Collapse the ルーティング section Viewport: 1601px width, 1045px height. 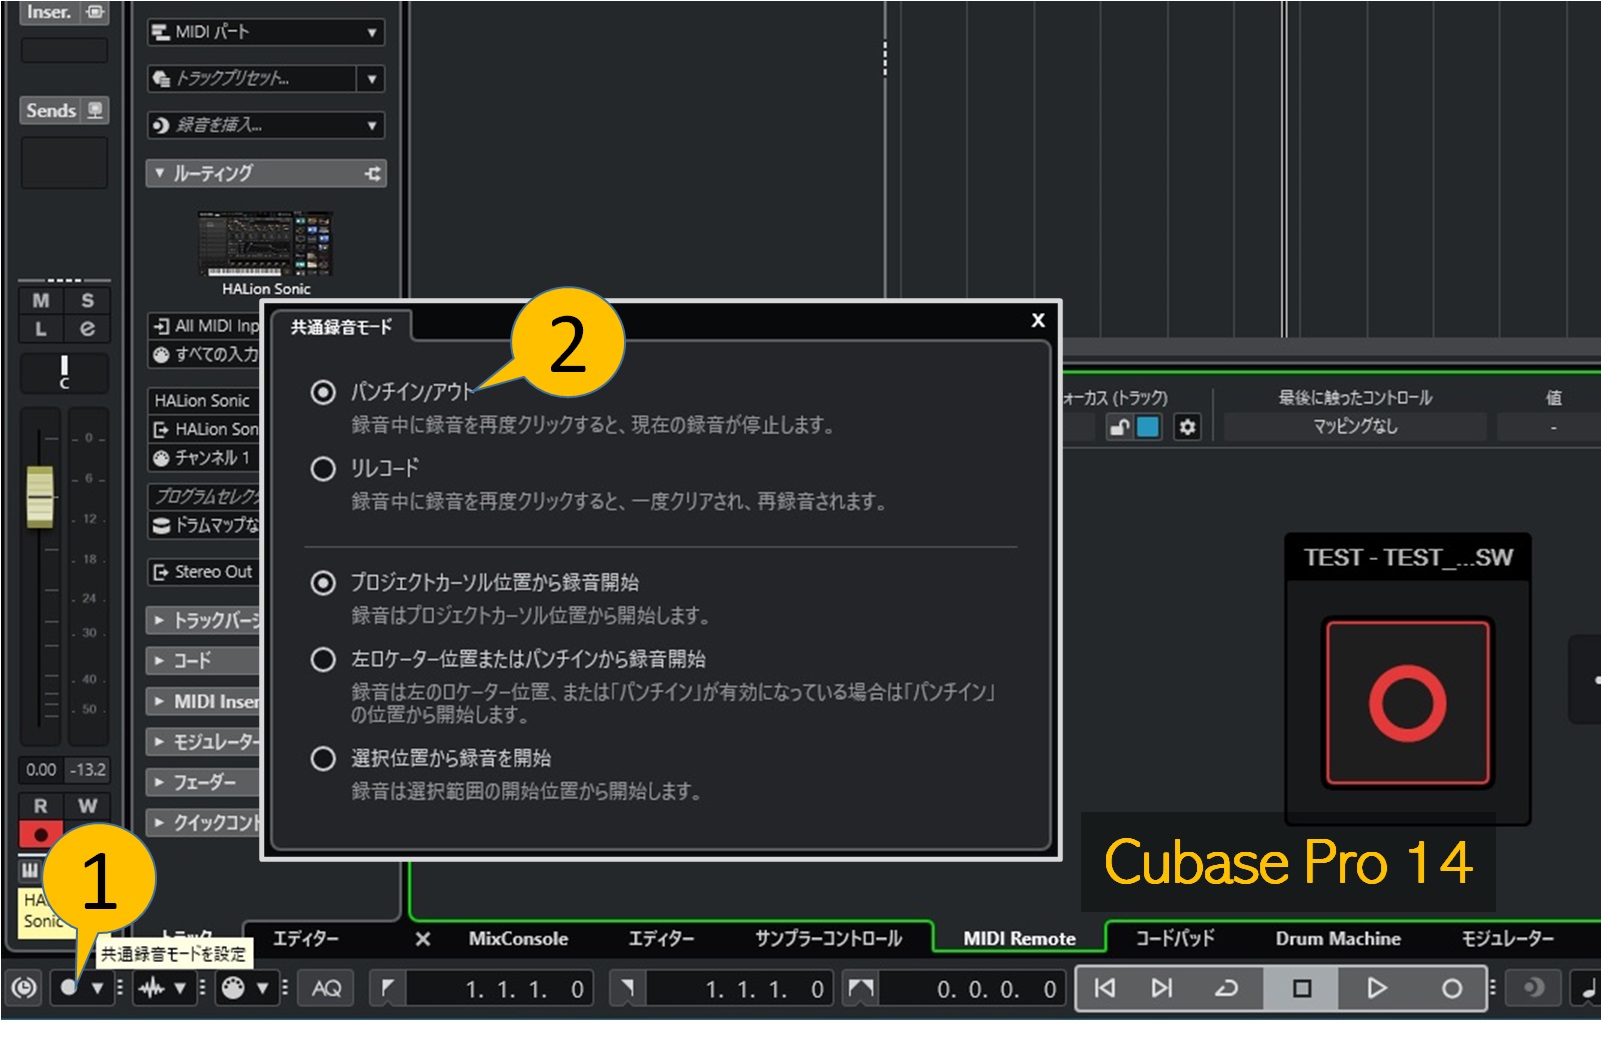160,173
